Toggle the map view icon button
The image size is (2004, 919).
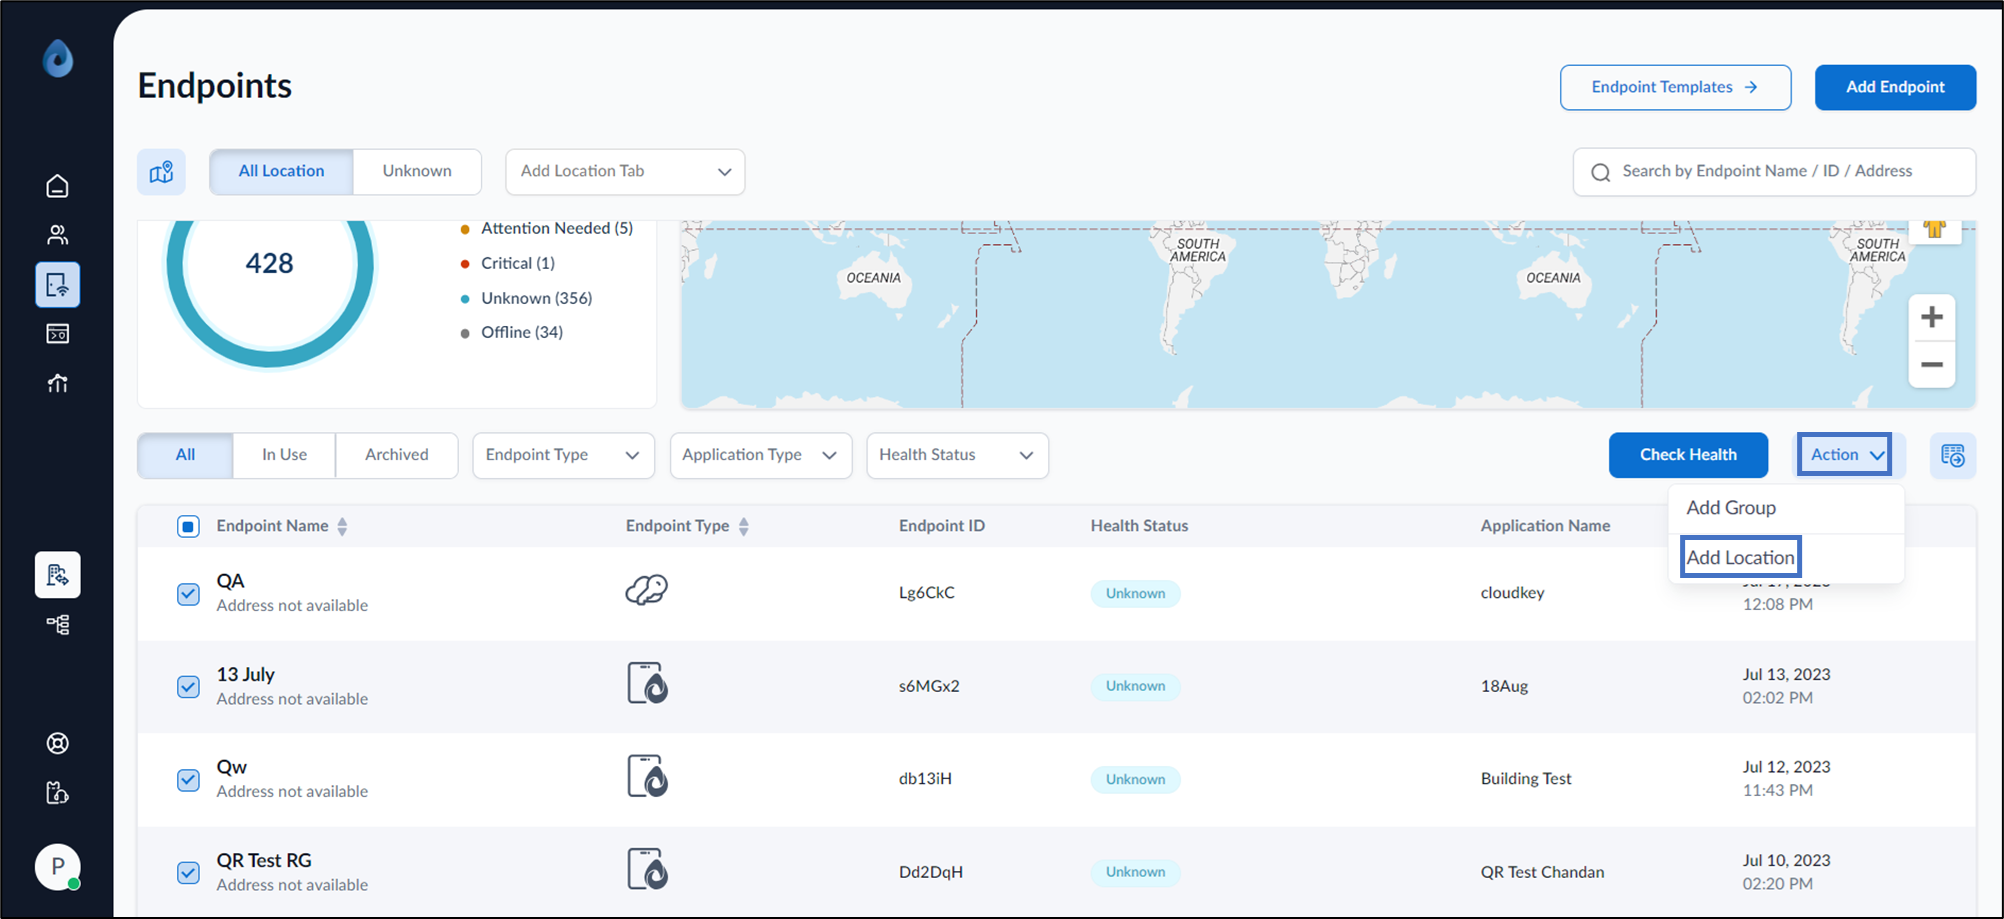coord(162,173)
